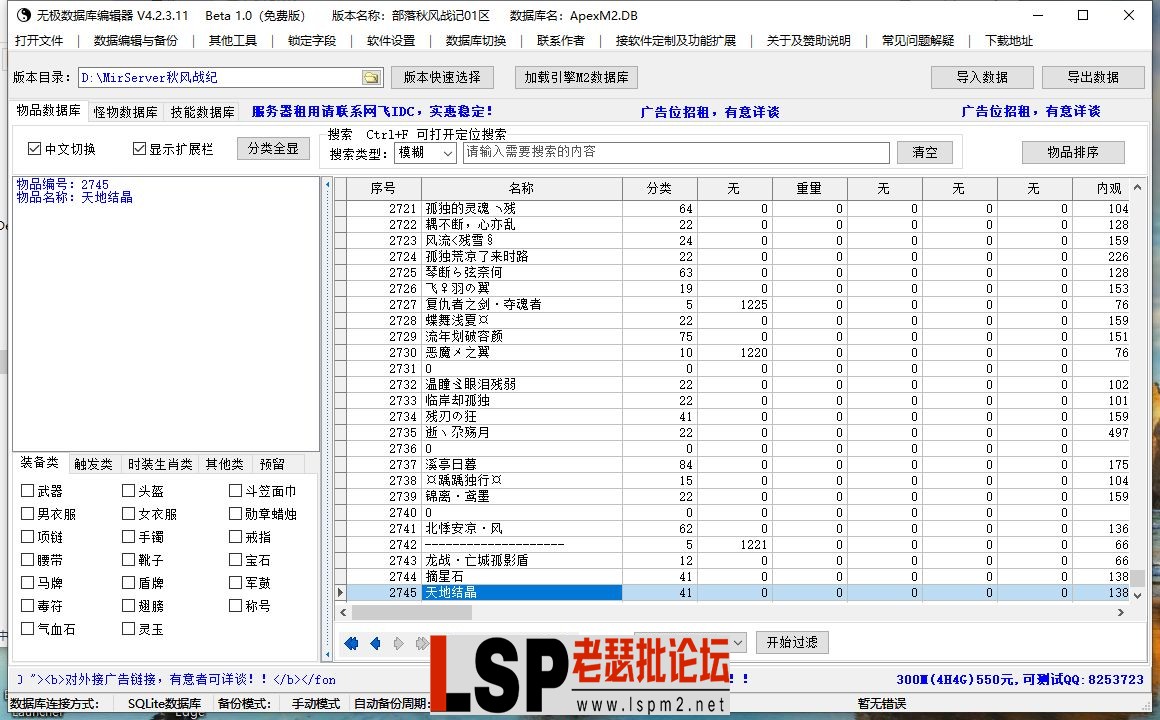Screen dimensions: 1160x720
Task: Open the 数据库切换 menu
Action: [x=476, y=41]
